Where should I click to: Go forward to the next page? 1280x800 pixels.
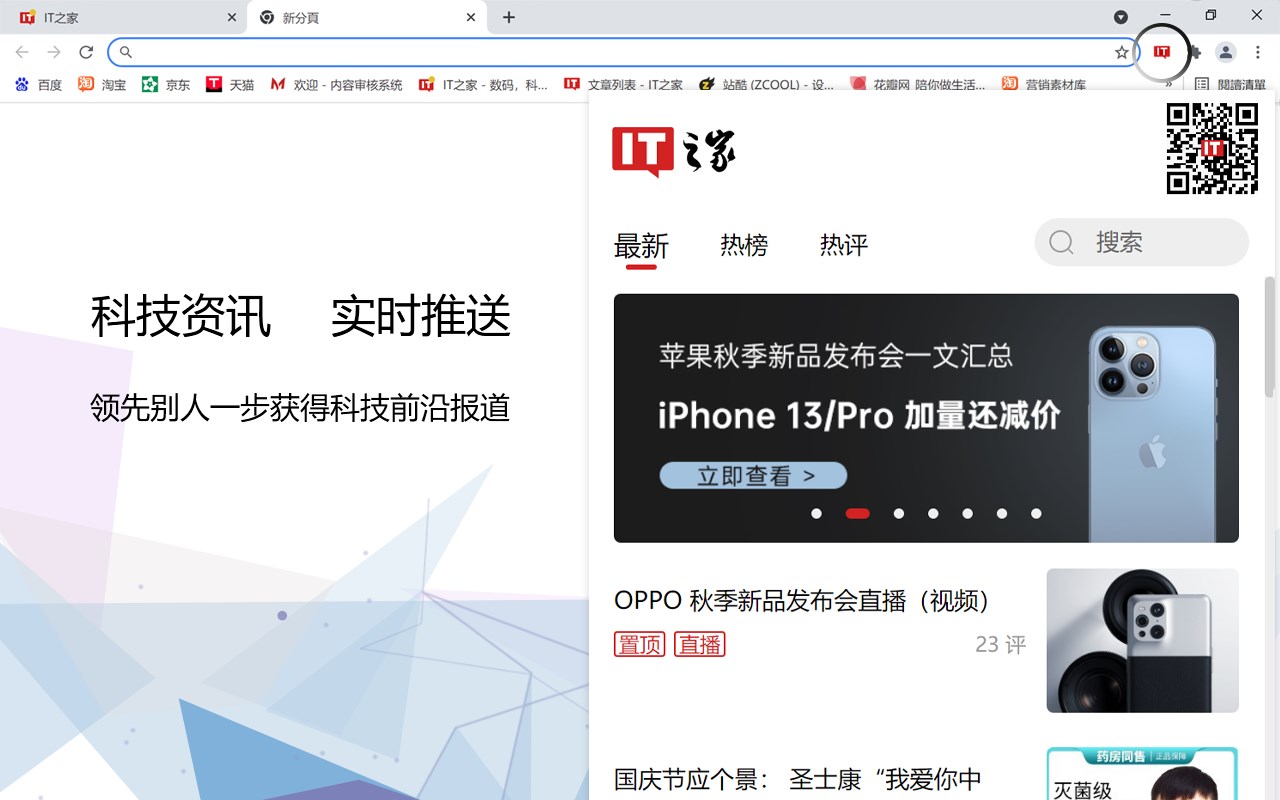point(54,52)
